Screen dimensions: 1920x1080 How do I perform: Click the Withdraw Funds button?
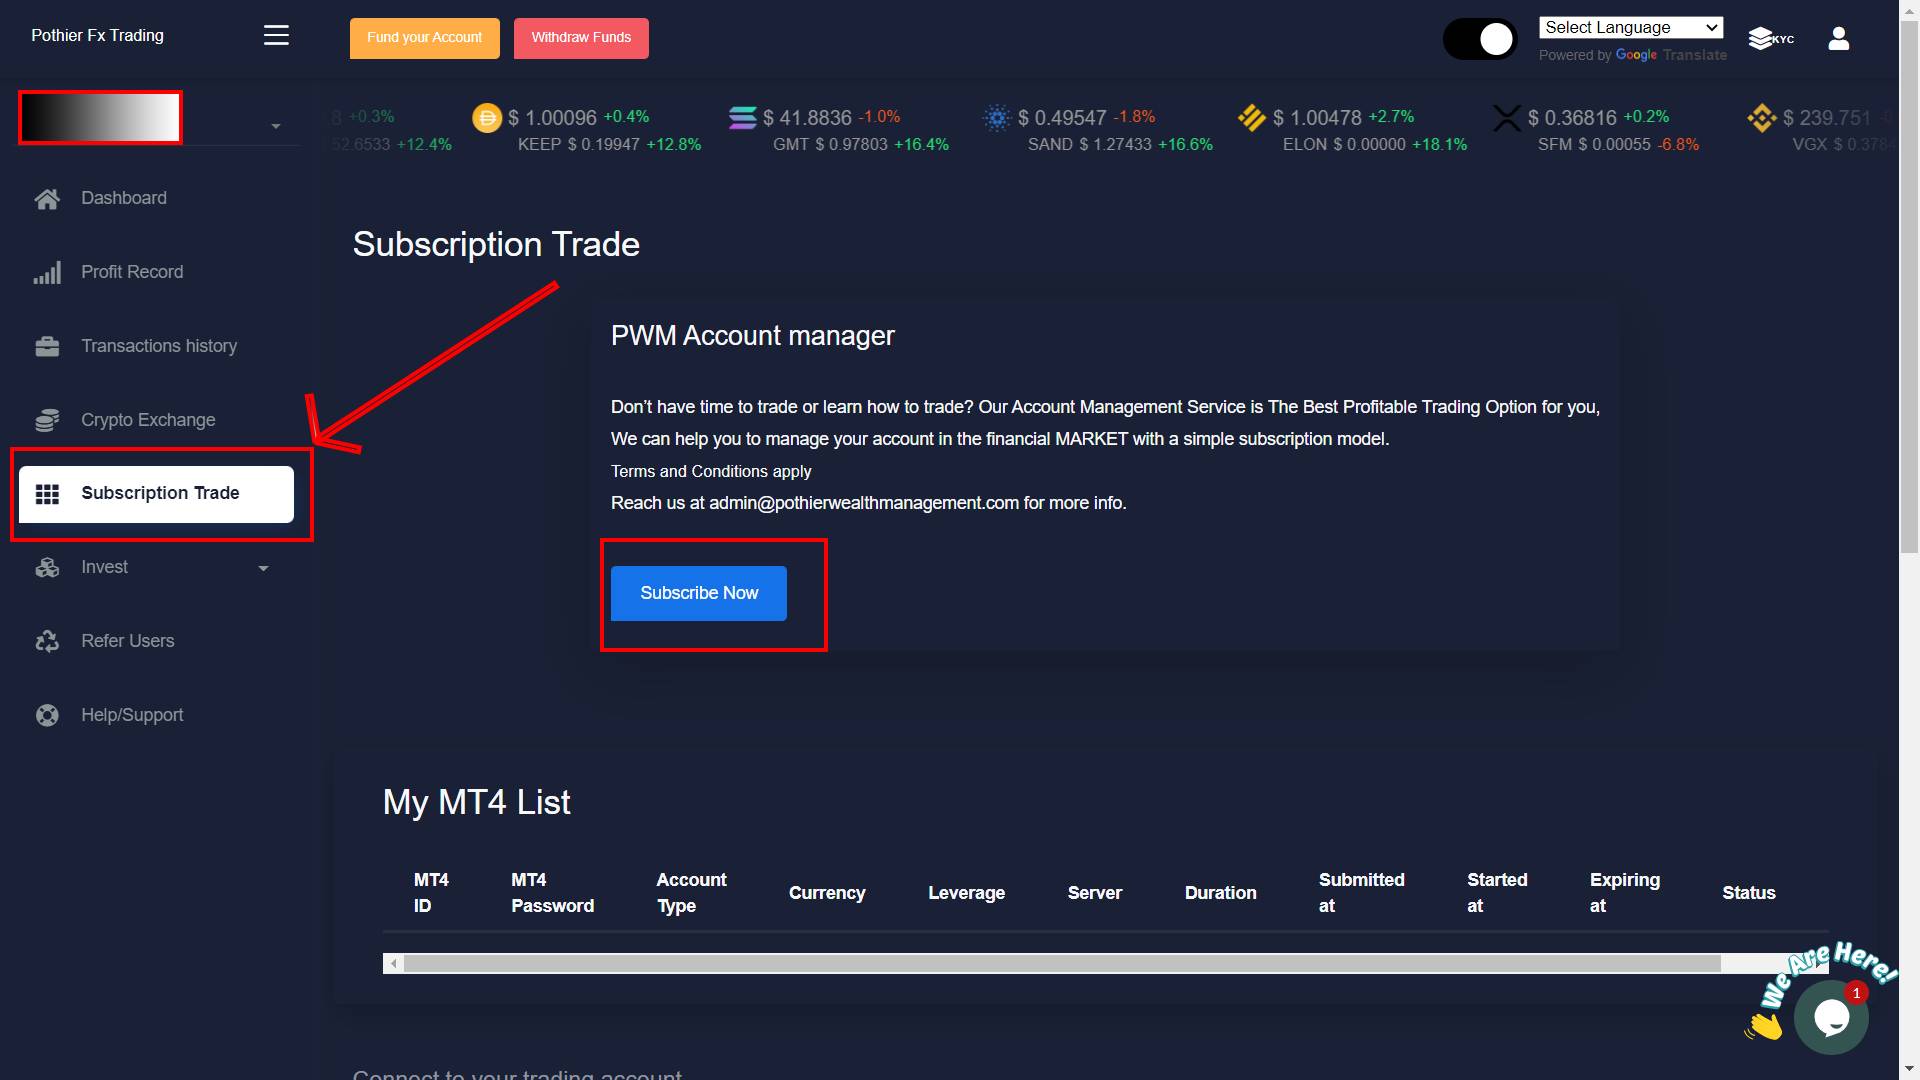[x=581, y=38]
